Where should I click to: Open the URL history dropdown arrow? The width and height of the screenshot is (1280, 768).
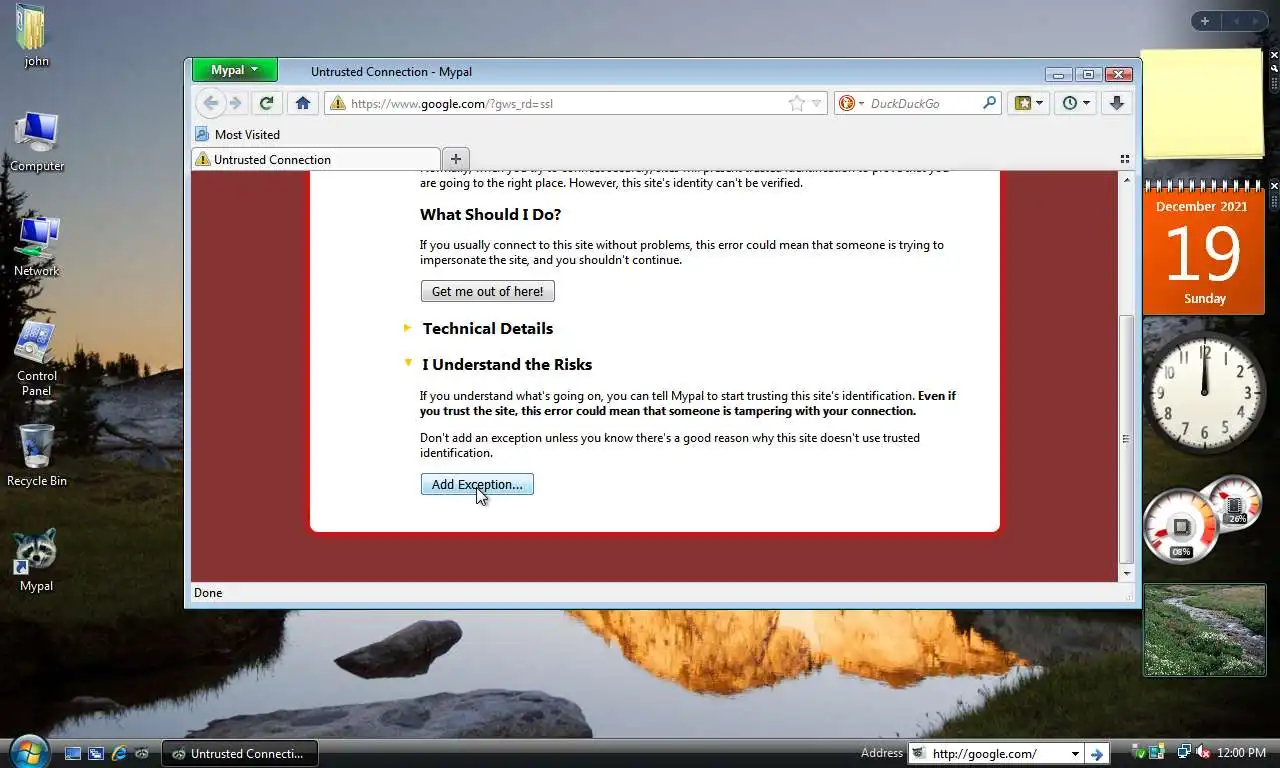(x=816, y=103)
